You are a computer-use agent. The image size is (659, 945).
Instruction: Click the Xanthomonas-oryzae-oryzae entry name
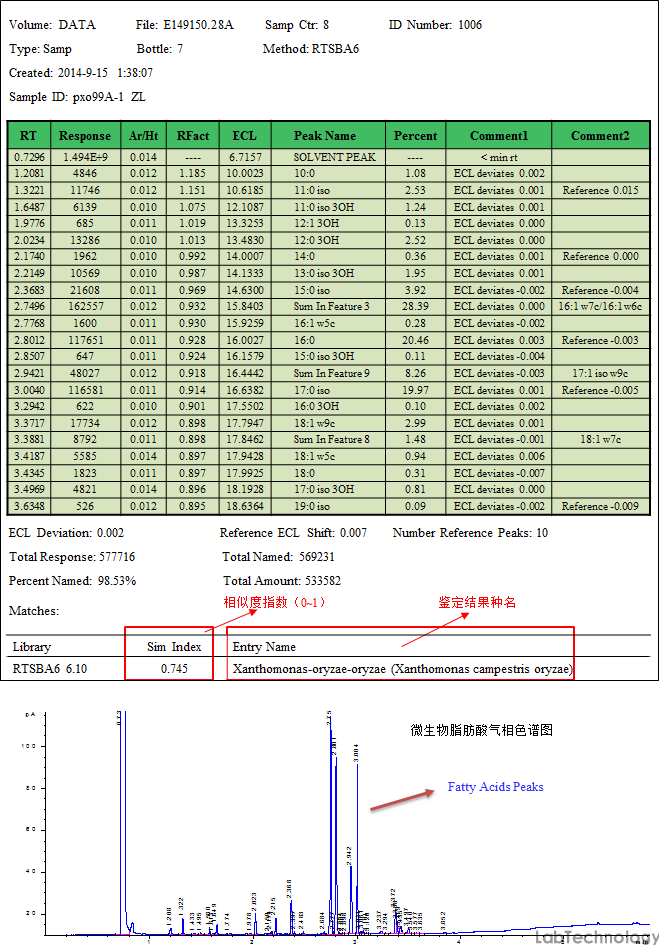tap(402, 669)
